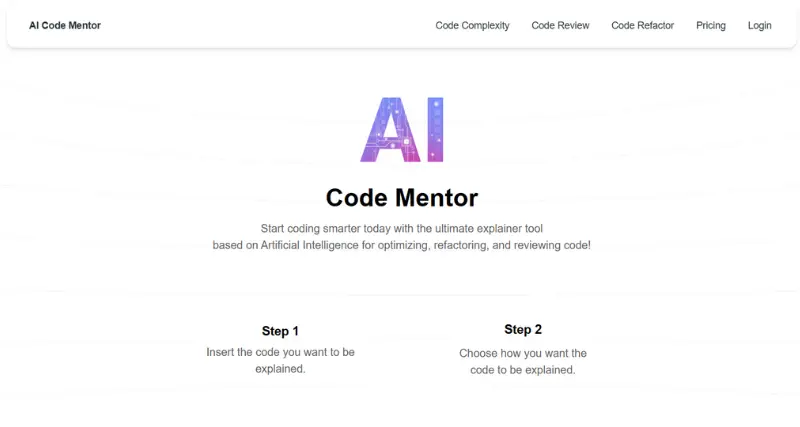Select the Step 2 heading

click(x=523, y=330)
